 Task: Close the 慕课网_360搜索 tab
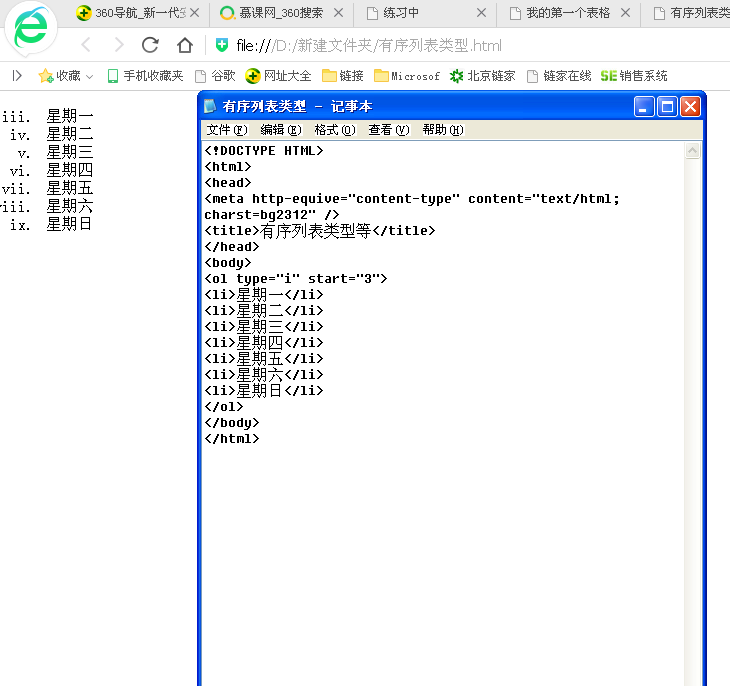click(x=339, y=13)
